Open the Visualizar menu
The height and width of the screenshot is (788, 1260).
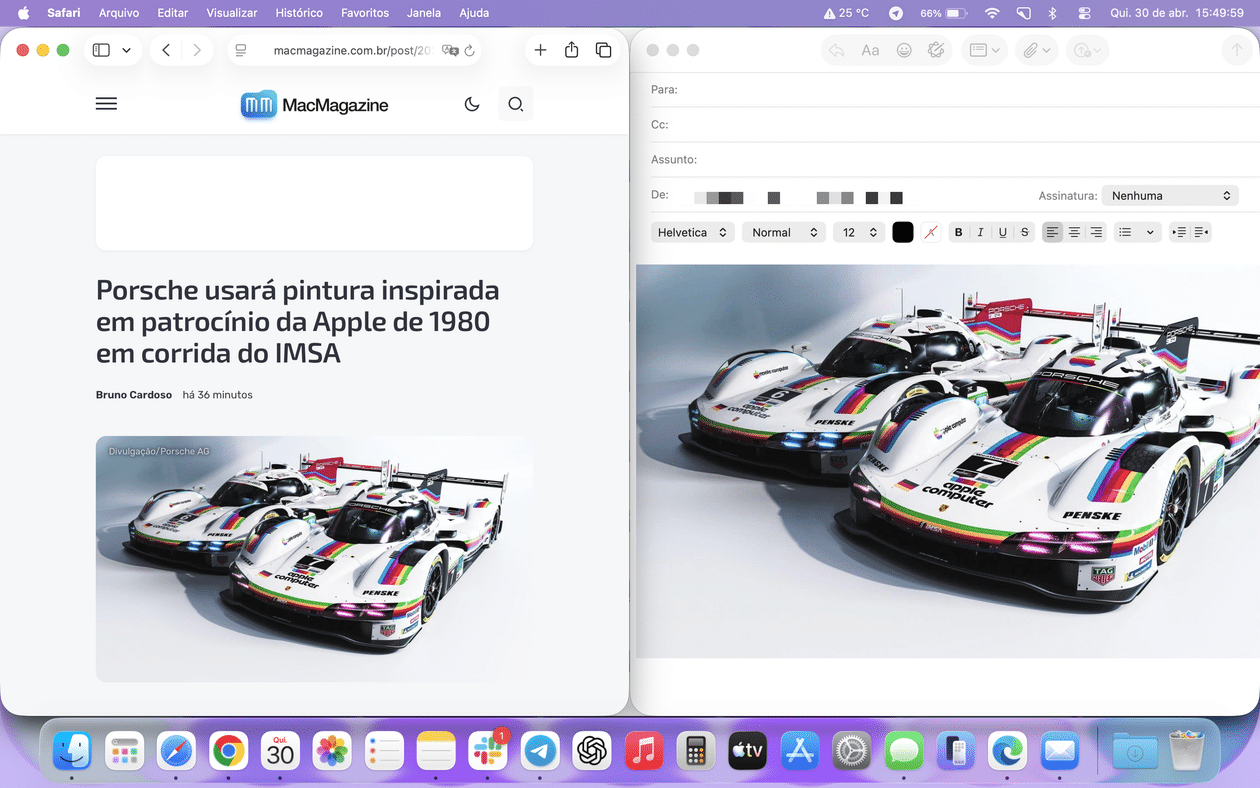click(x=232, y=13)
